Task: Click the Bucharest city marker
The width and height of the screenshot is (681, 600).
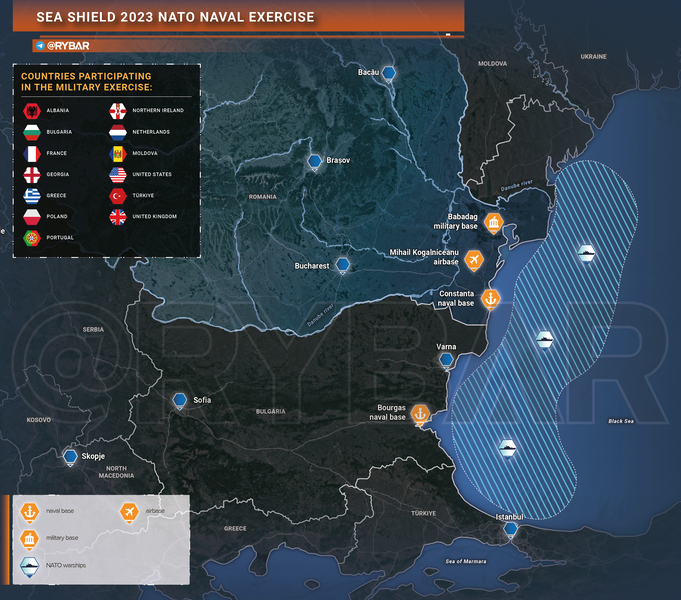Action: [x=343, y=265]
